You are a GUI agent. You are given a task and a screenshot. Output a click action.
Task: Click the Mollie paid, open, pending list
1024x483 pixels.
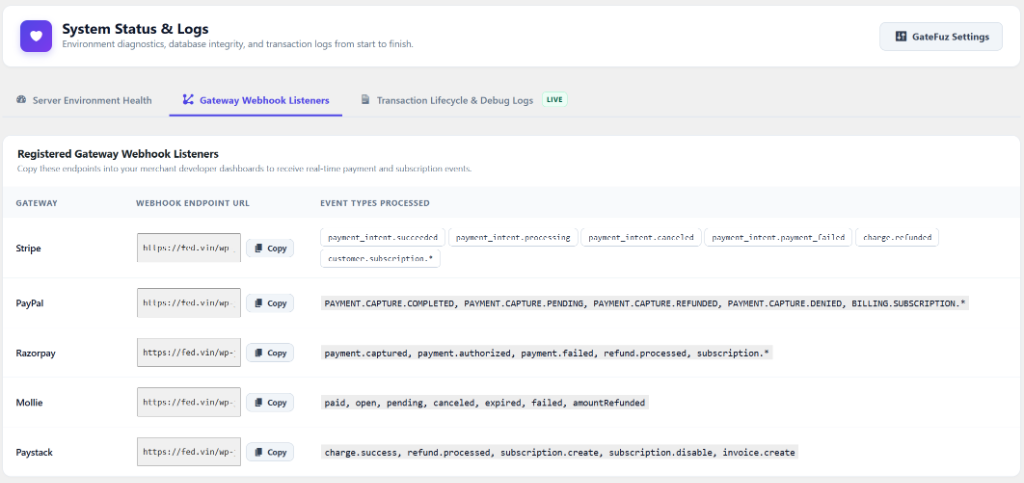tap(485, 403)
